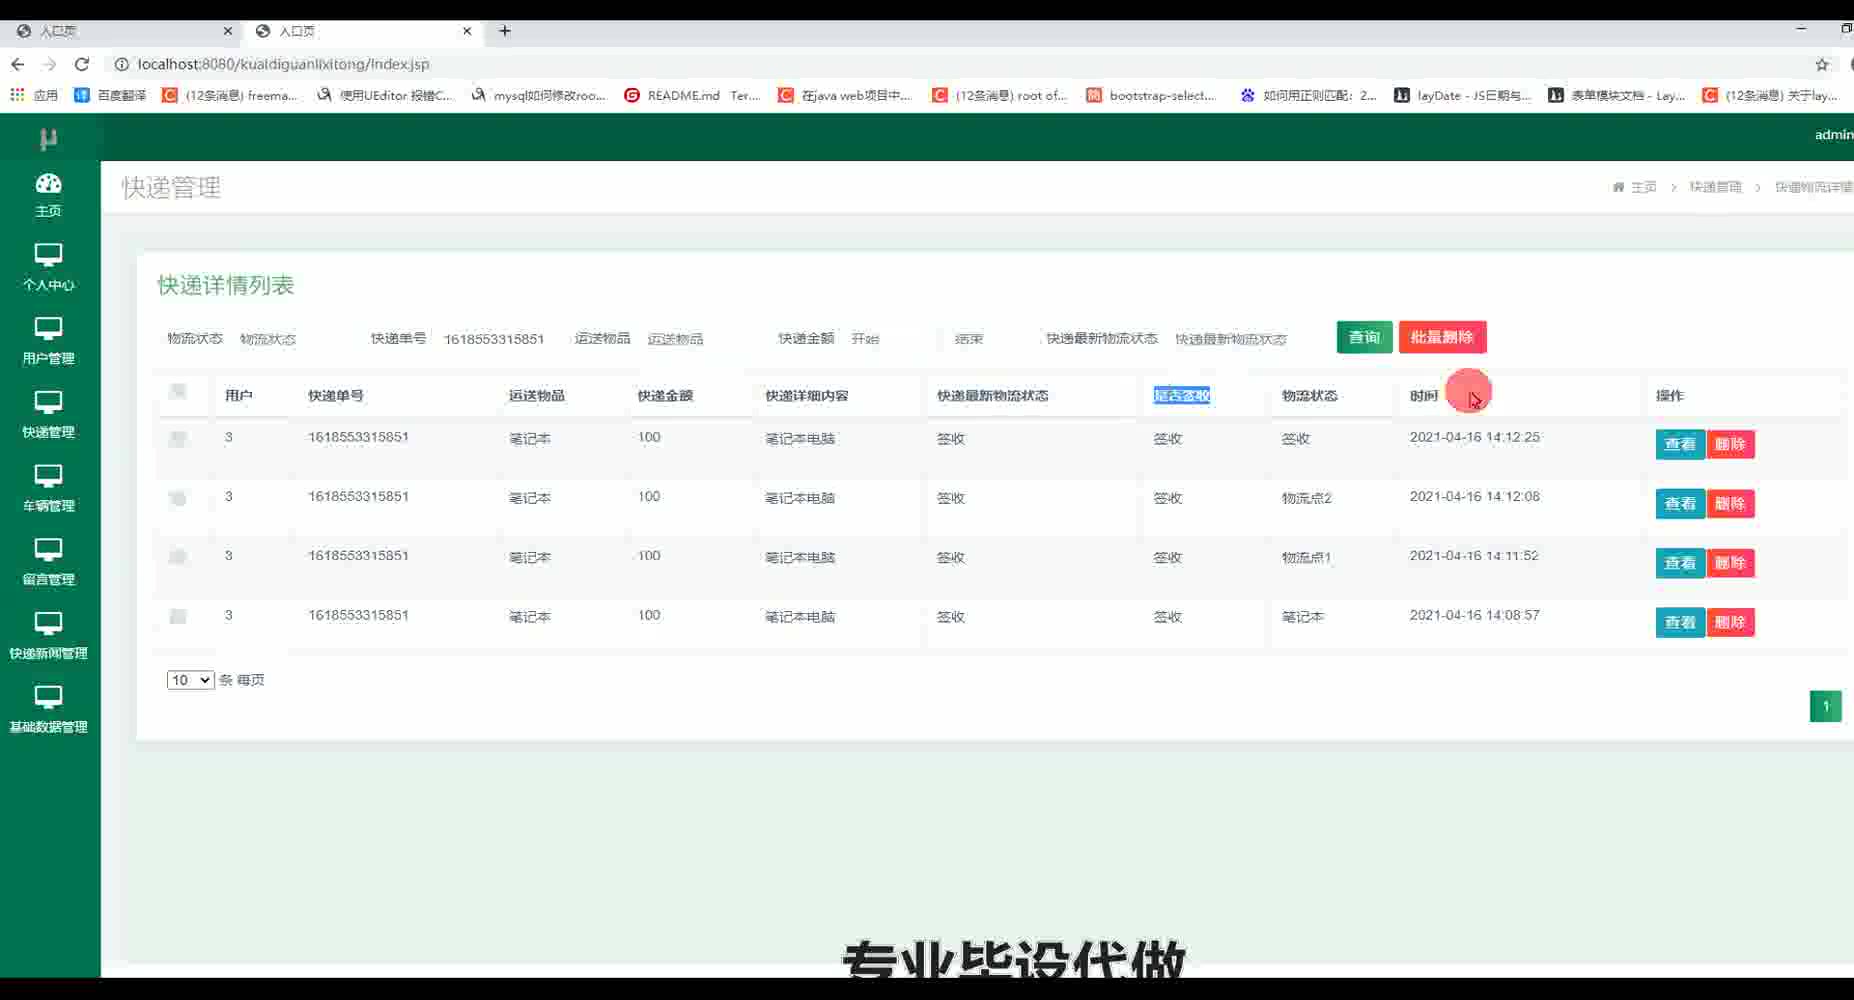Check the row dated 2021-04-16 14:12:25
Image resolution: width=1854 pixels, height=1000 pixels.
[x=178, y=438]
